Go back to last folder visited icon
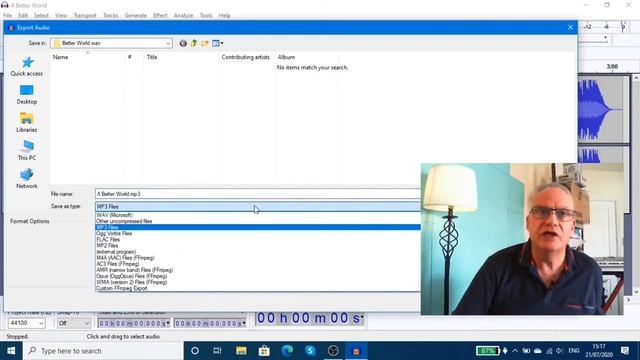Viewport: 640px width, 360px height. (183, 43)
